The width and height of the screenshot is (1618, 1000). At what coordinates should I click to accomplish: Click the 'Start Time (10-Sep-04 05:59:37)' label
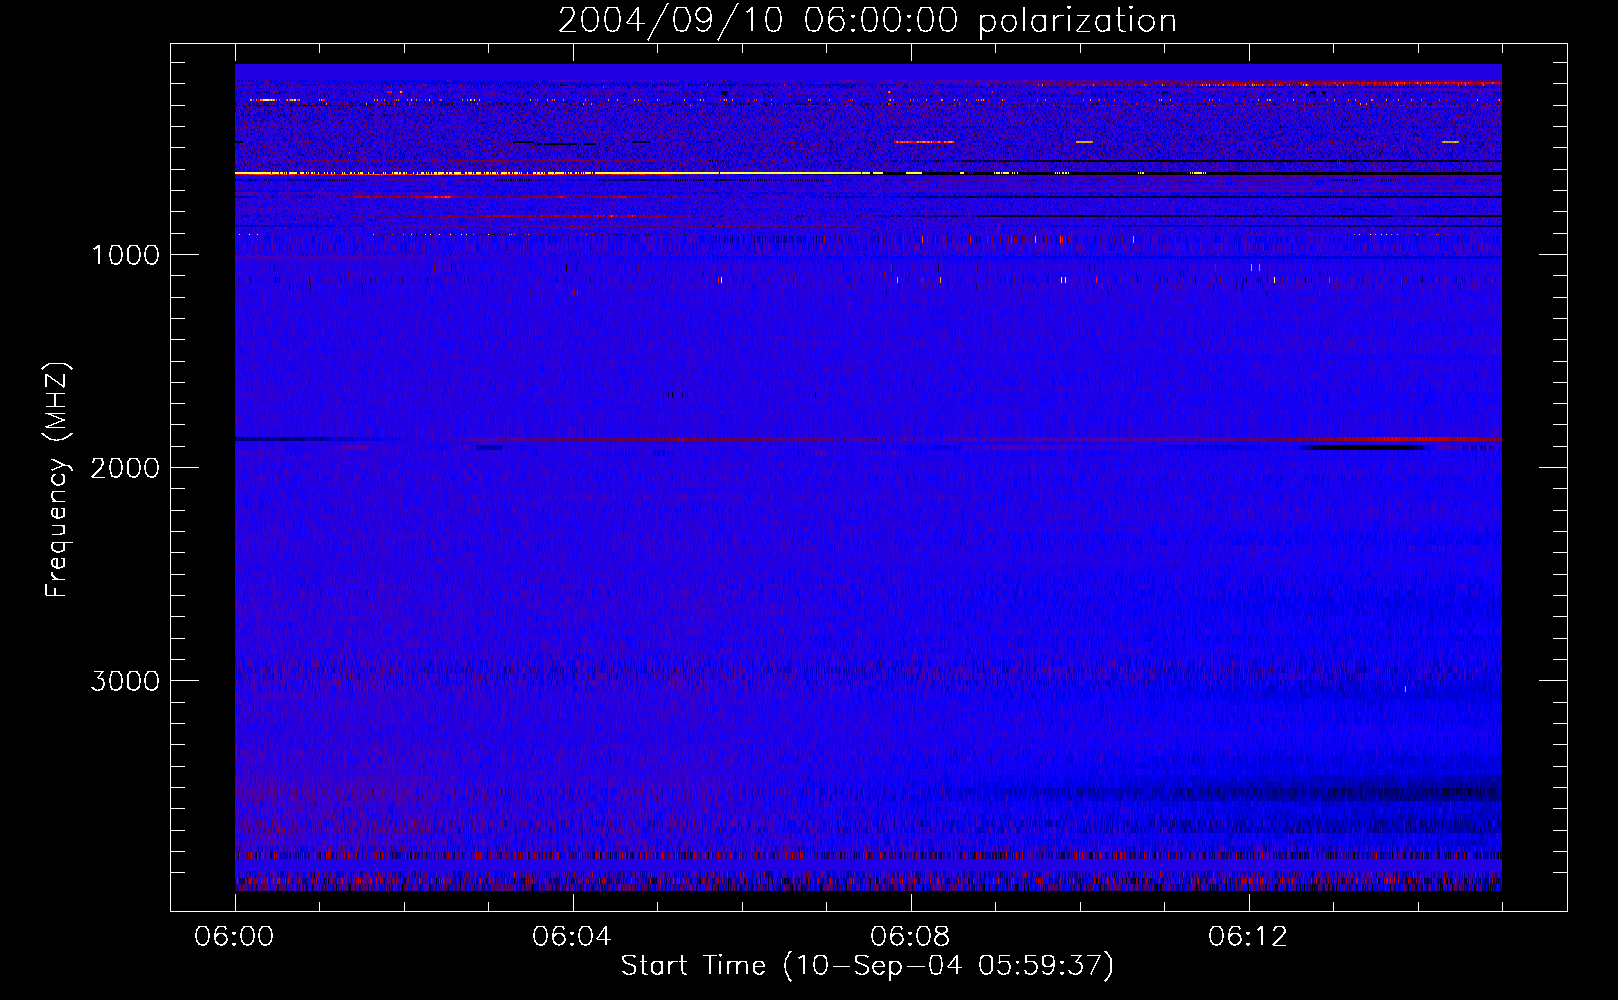click(x=867, y=966)
